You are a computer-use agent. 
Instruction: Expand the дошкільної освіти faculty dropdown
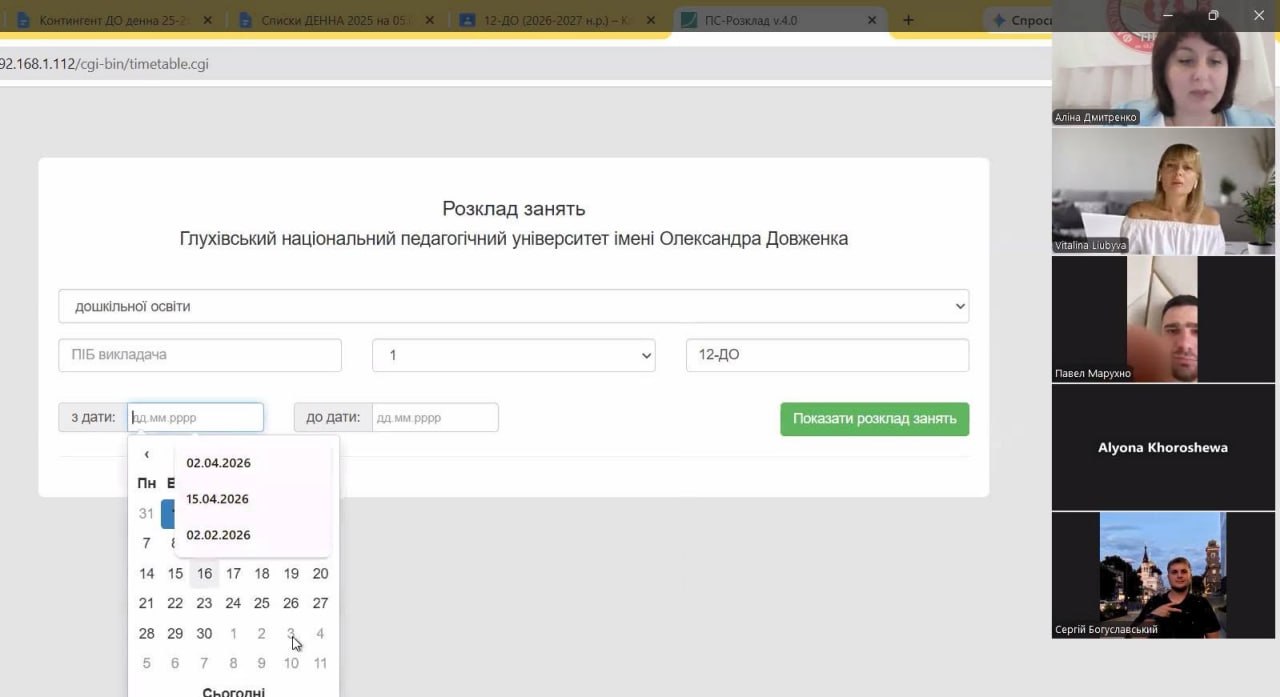[514, 306]
